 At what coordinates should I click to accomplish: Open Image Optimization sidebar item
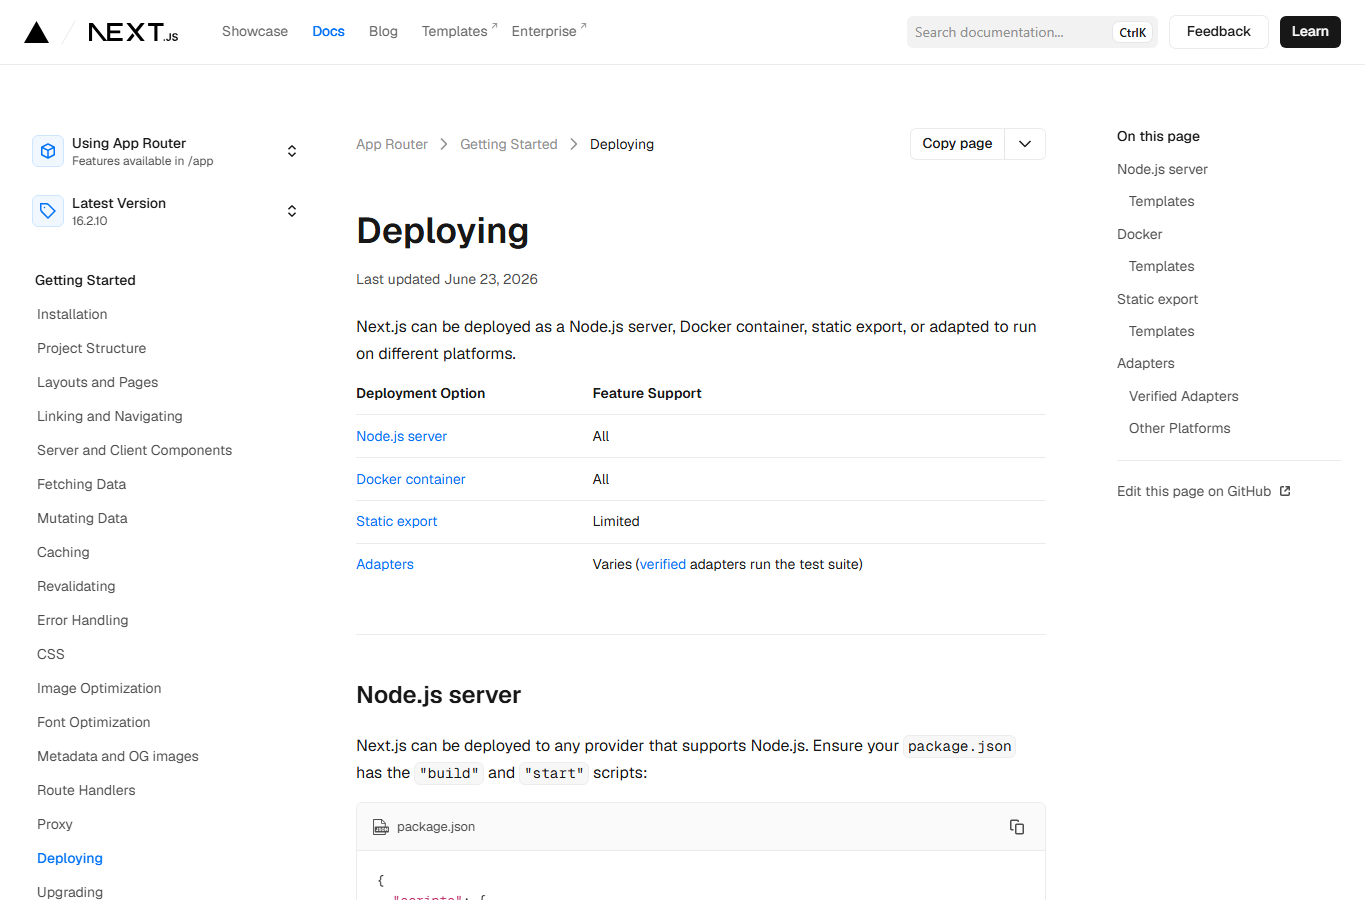[99, 688]
